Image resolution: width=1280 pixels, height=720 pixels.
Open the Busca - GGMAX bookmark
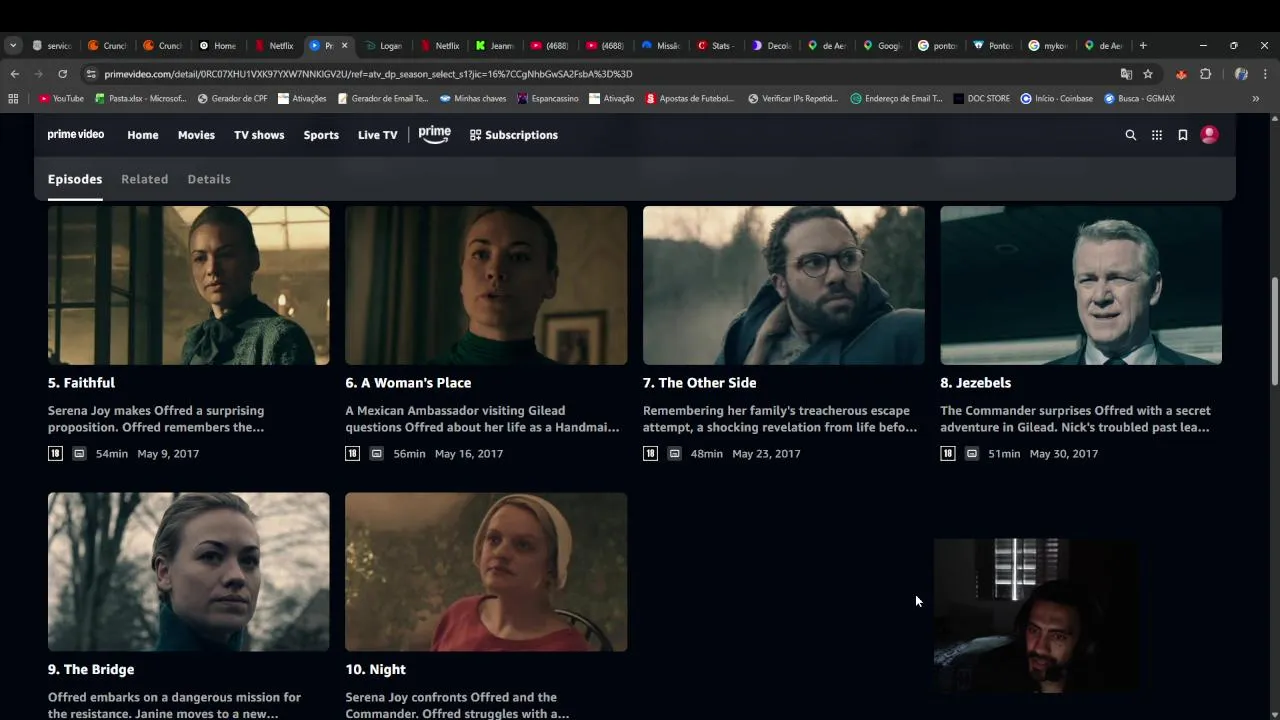click(1139, 99)
